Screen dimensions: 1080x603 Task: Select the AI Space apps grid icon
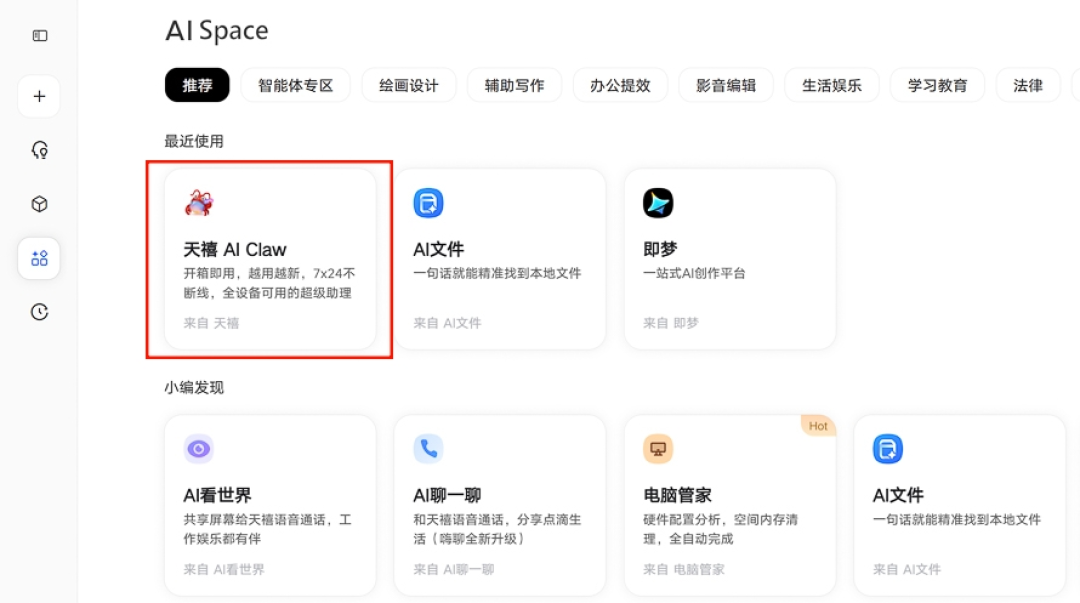point(39,258)
